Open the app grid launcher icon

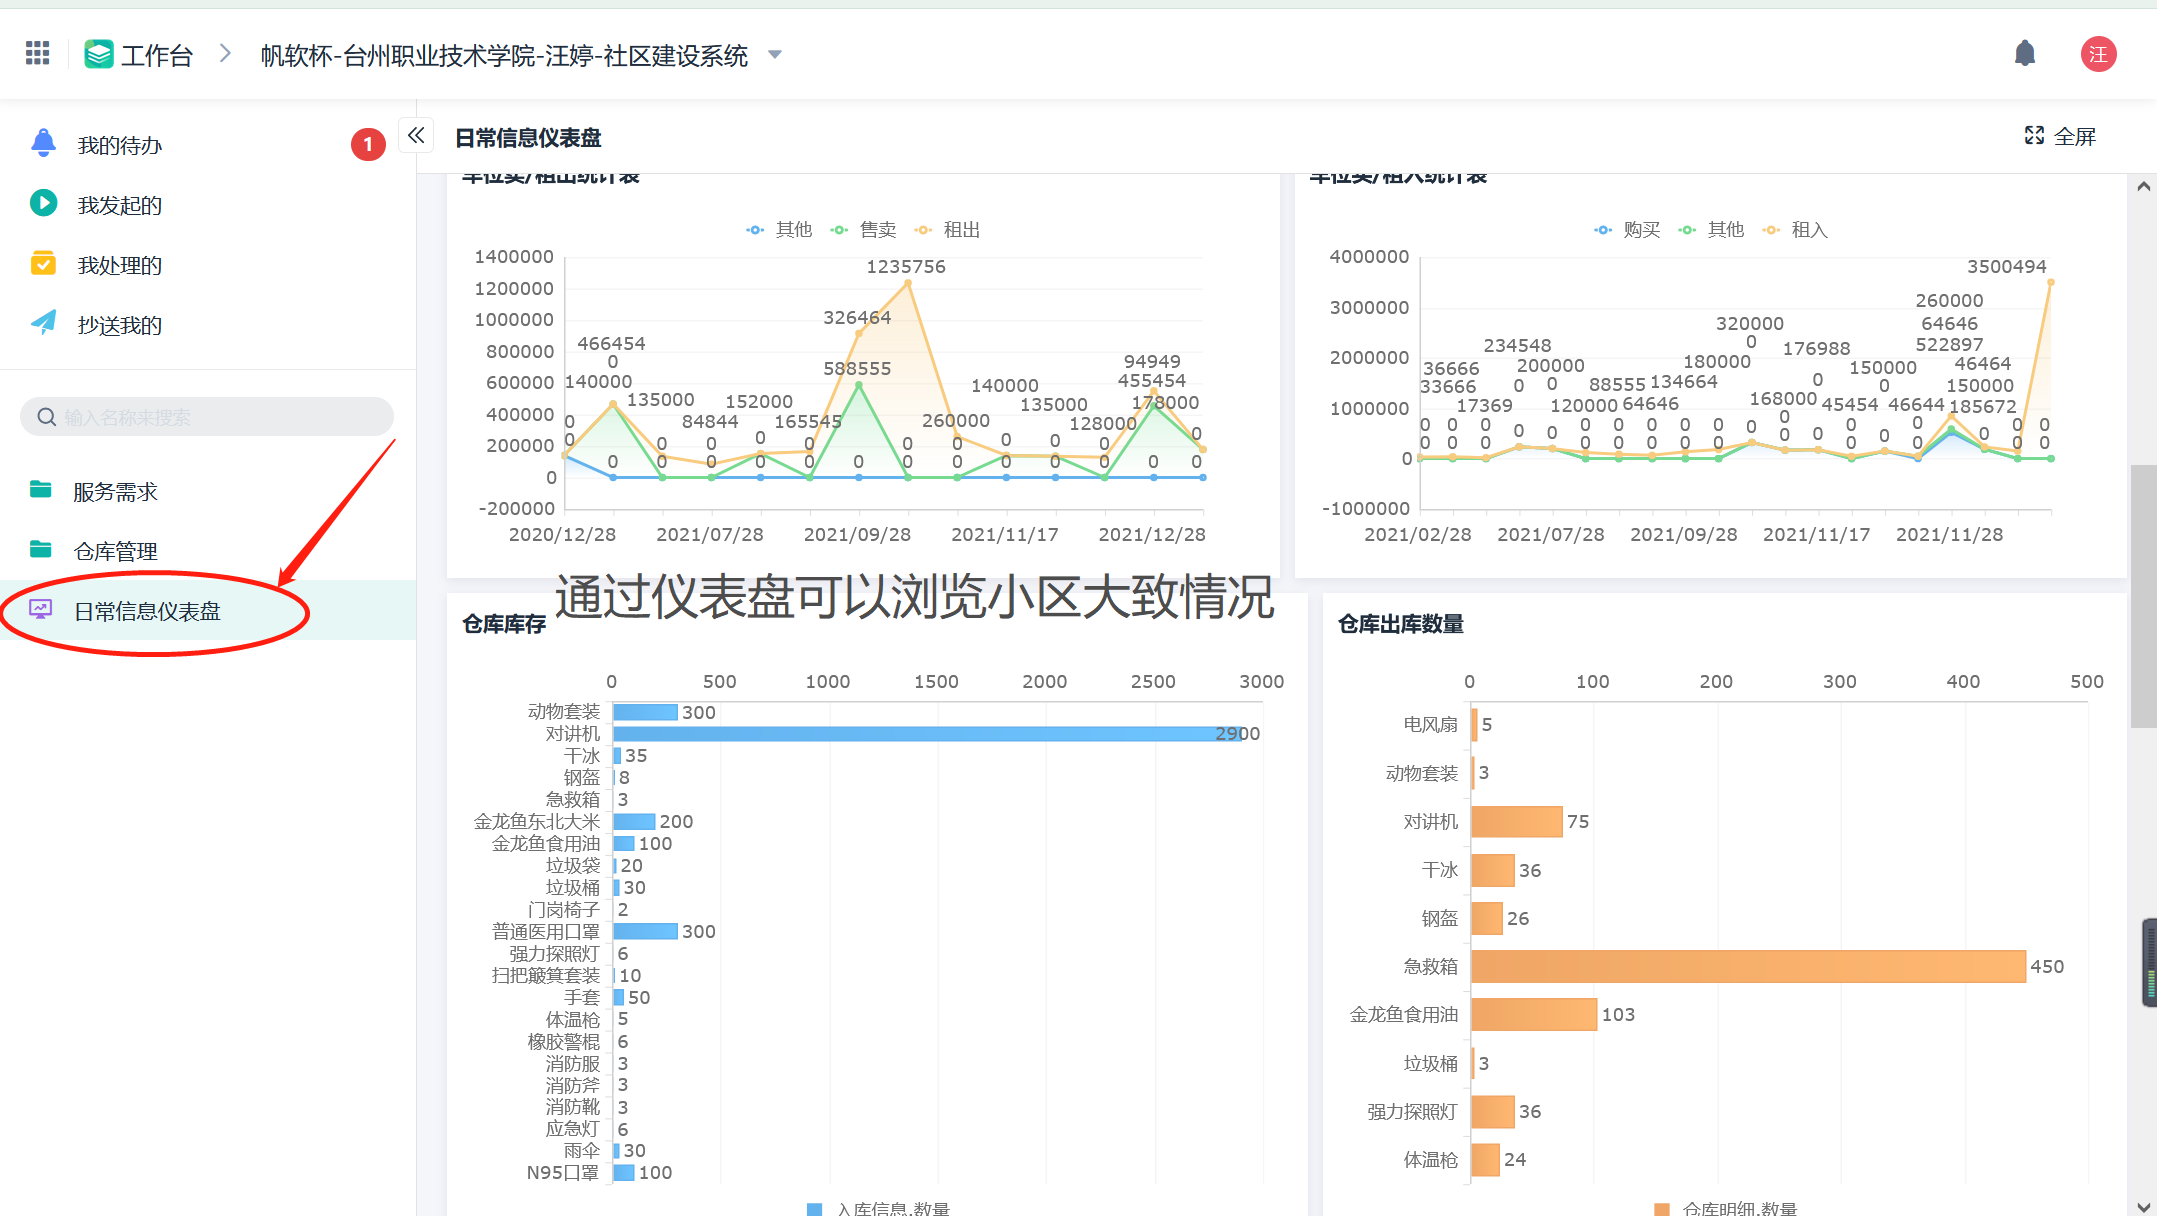point(37,54)
